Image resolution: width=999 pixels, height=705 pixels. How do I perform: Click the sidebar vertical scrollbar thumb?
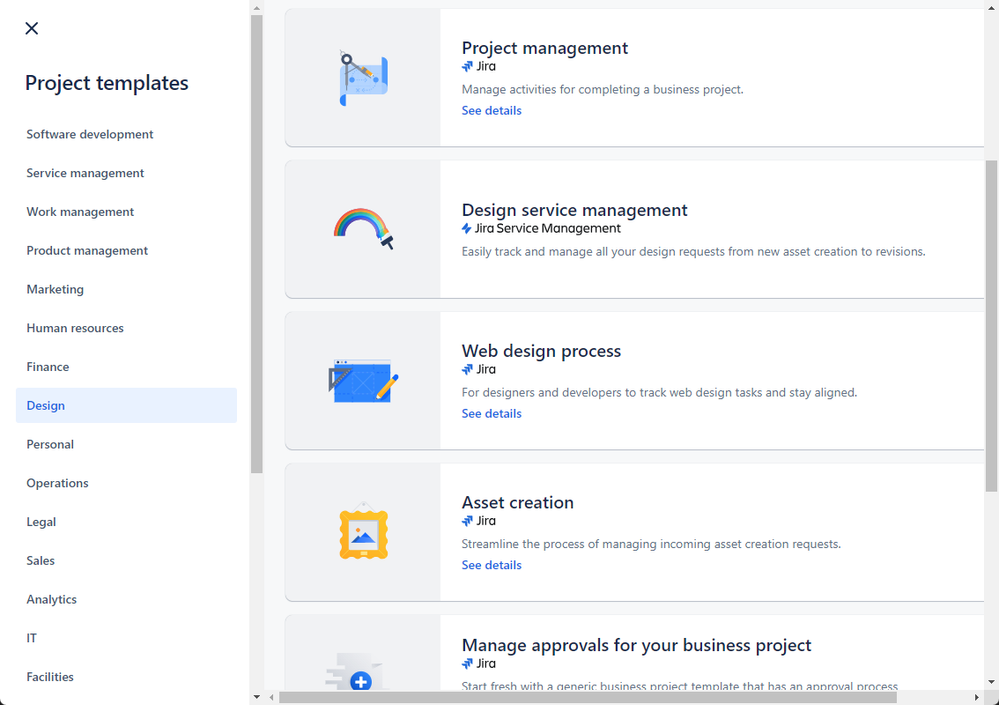(257, 244)
